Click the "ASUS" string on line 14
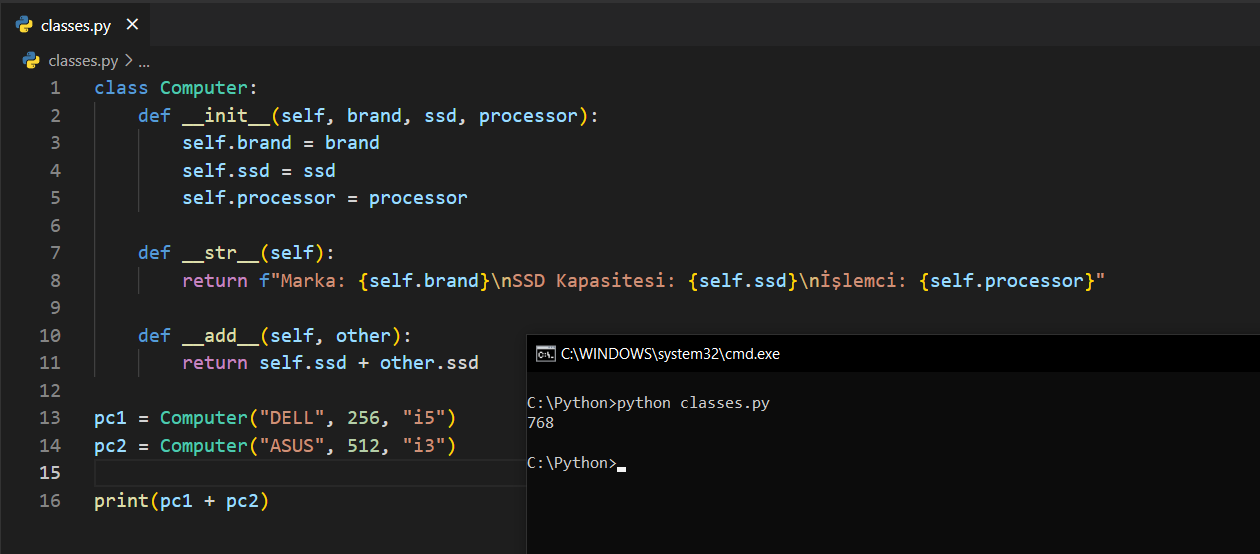This screenshot has height=554, width=1260. click(298, 445)
